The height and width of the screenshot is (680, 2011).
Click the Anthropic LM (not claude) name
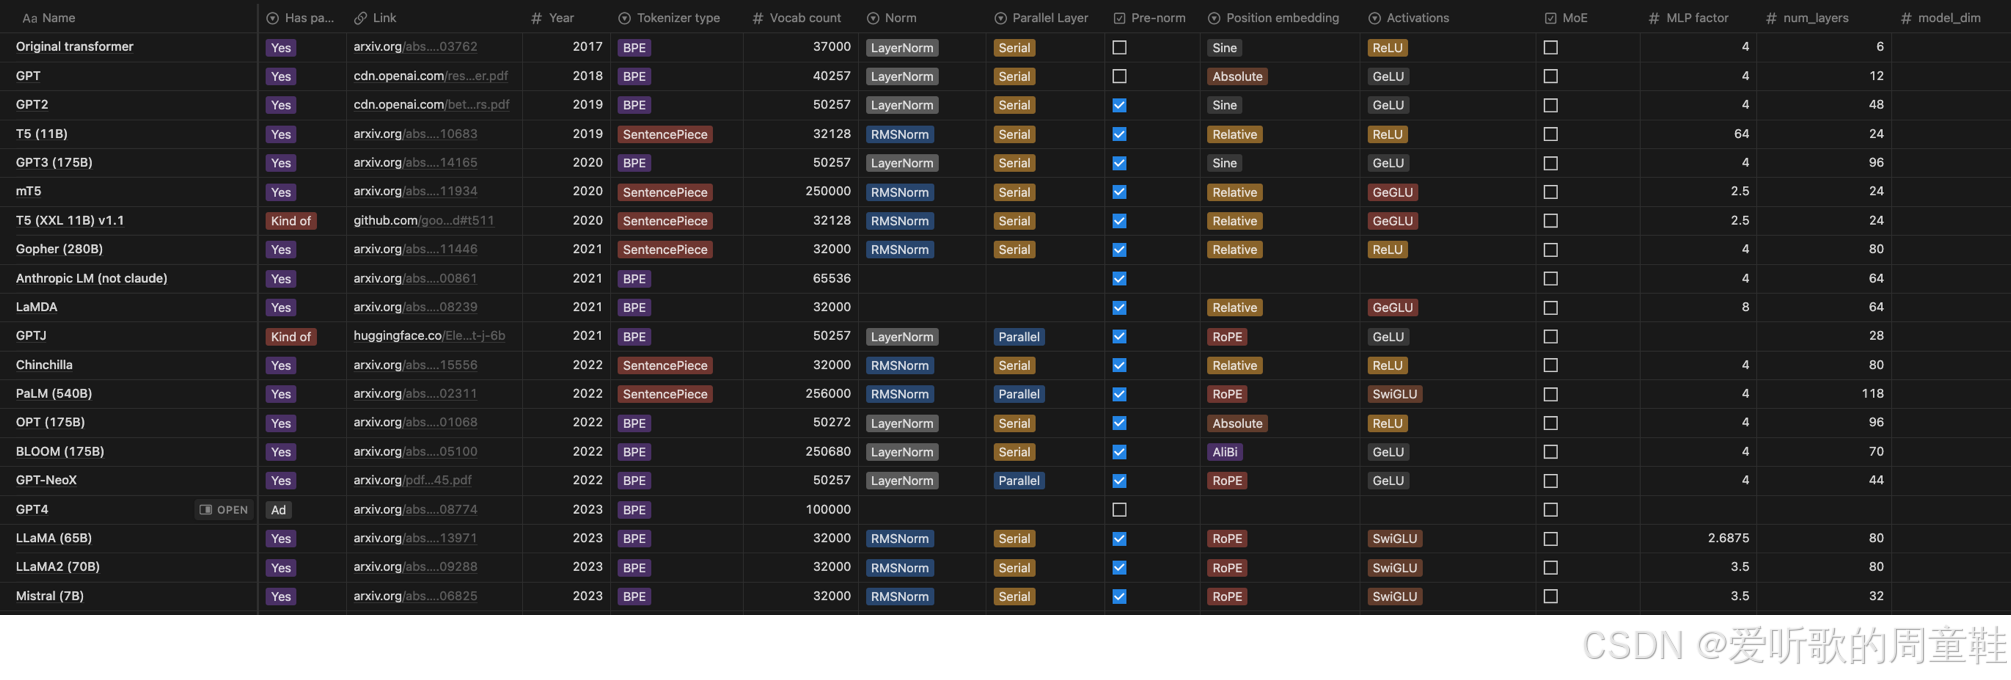pos(91,278)
